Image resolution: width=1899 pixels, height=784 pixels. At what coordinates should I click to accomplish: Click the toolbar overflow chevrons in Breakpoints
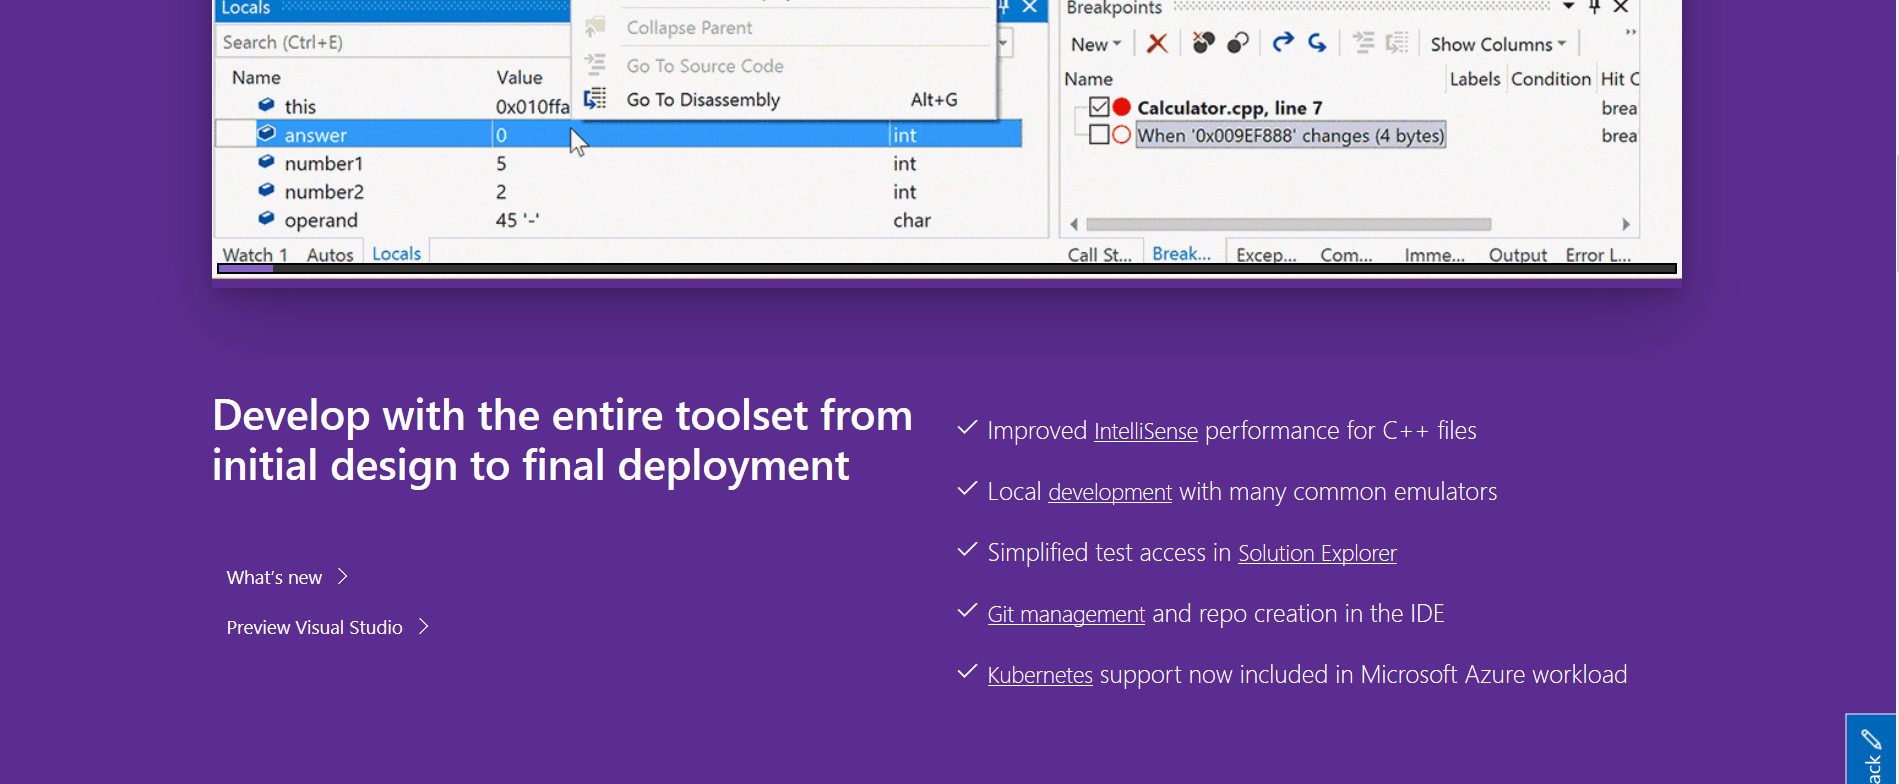(x=1631, y=33)
